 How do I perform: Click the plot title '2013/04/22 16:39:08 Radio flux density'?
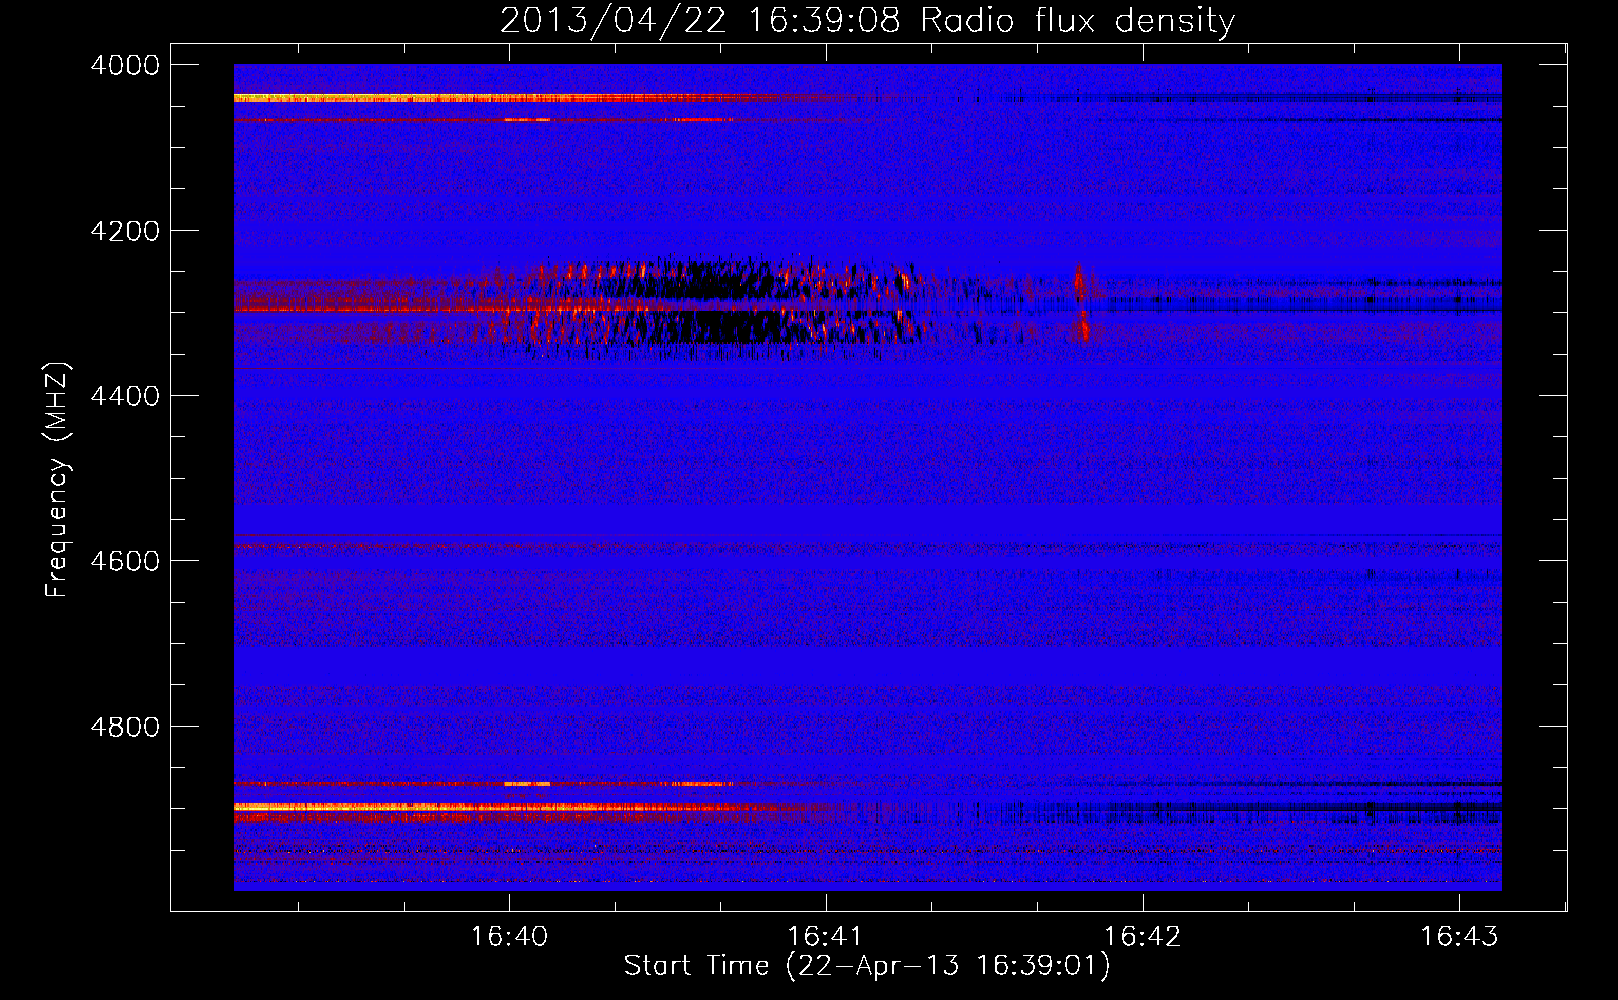[867, 20]
